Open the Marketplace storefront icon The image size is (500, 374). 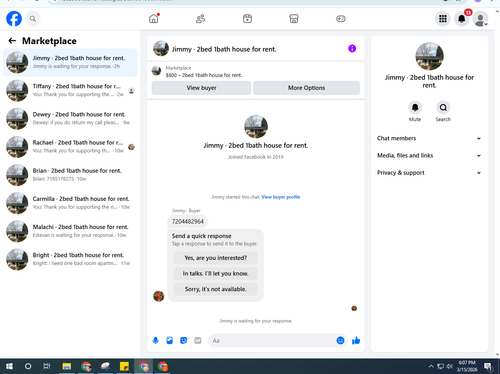(x=294, y=19)
